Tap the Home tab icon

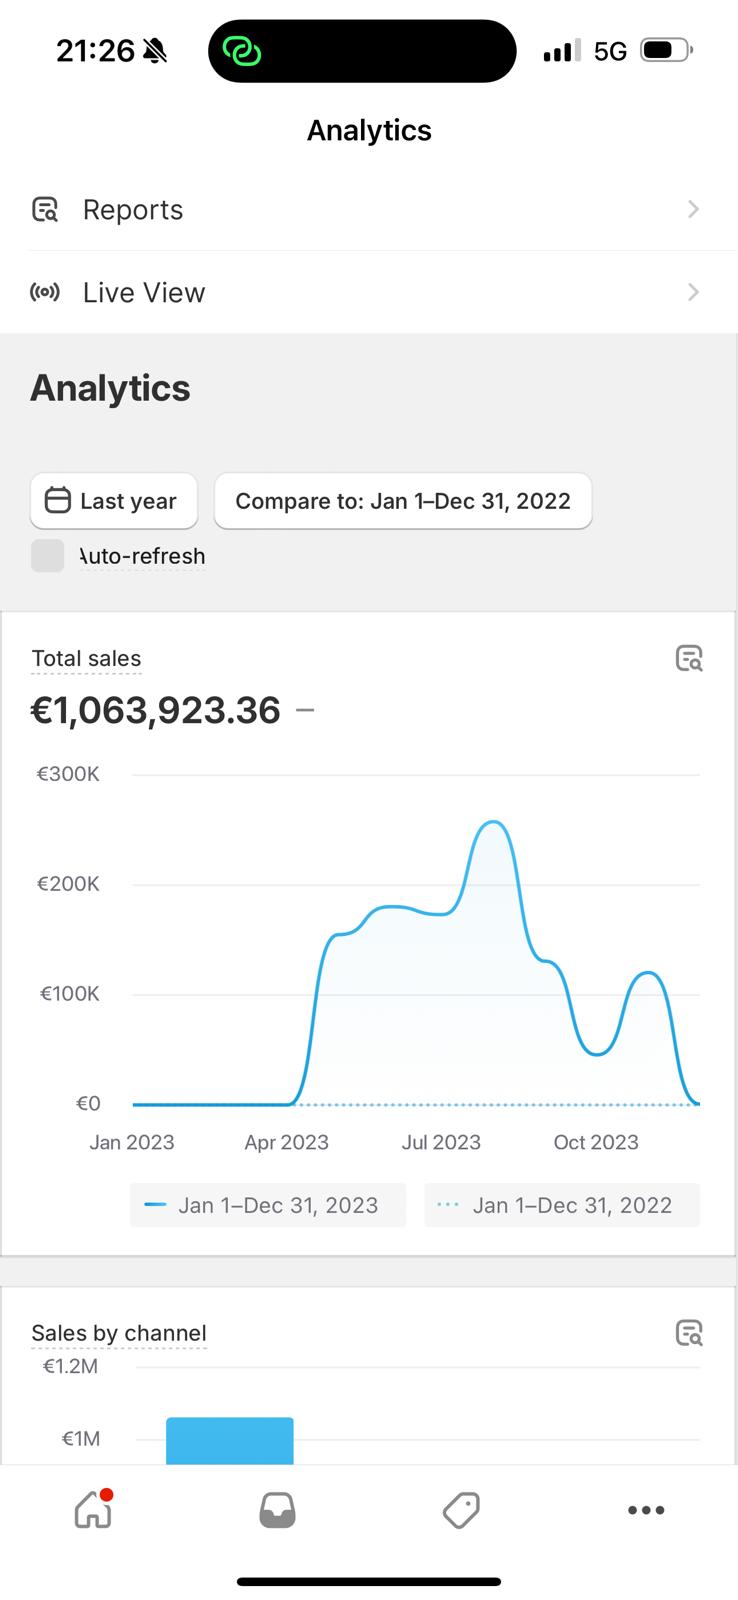tap(93, 1509)
